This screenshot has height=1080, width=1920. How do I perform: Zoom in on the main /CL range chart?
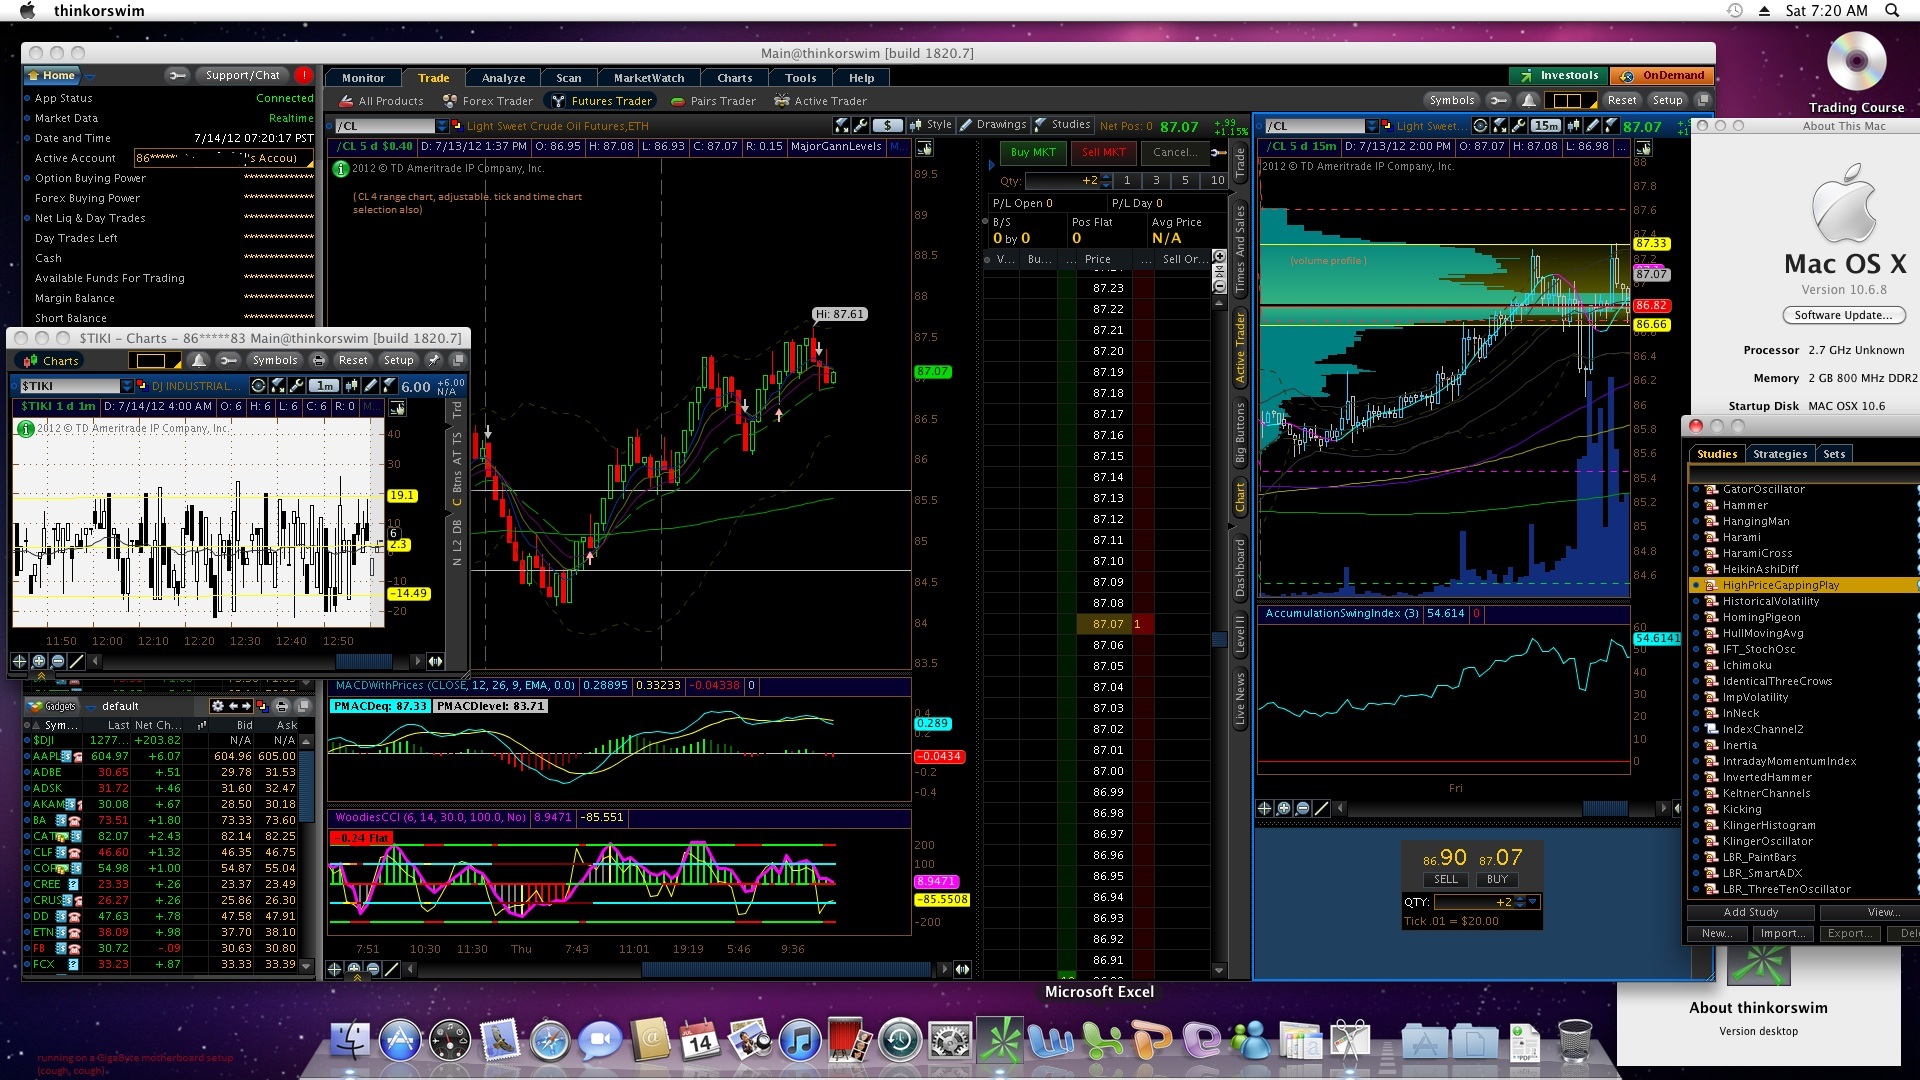(354, 969)
